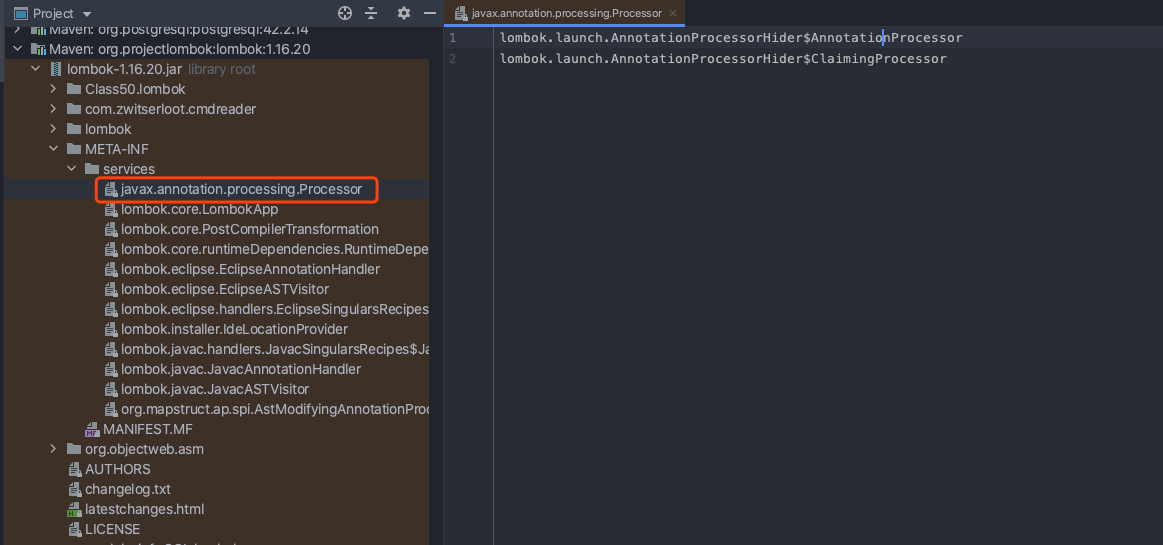
Task: Click the services folder icon
Action: click(92, 170)
